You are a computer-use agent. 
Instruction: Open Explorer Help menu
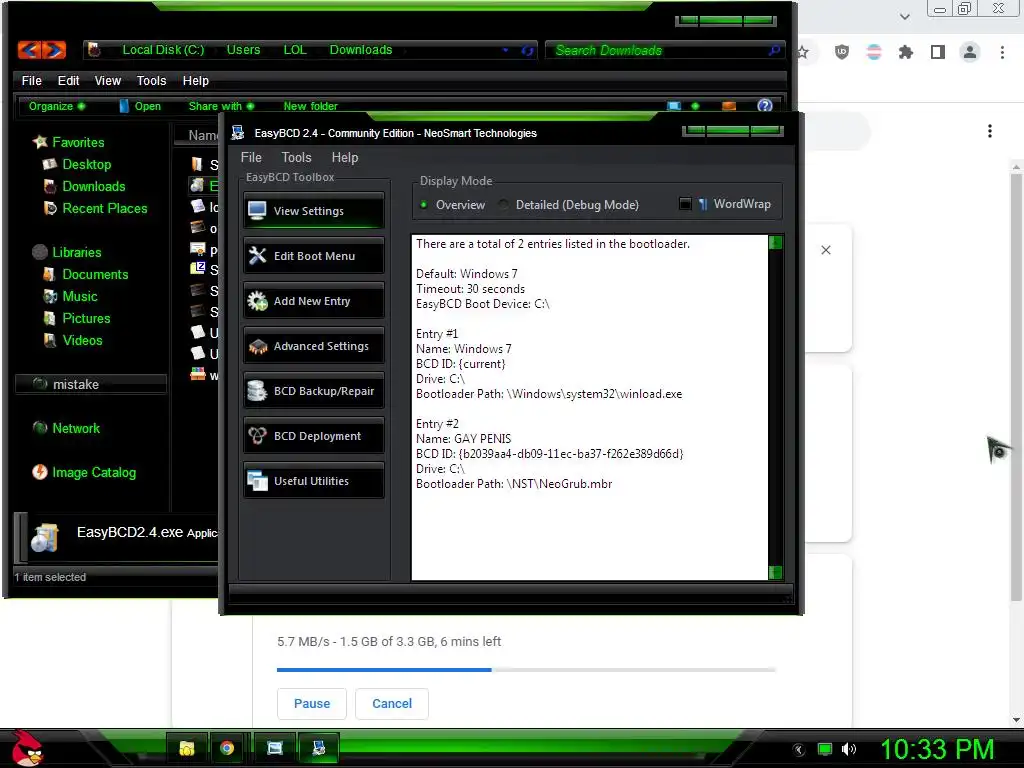click(x=195, y=80)
